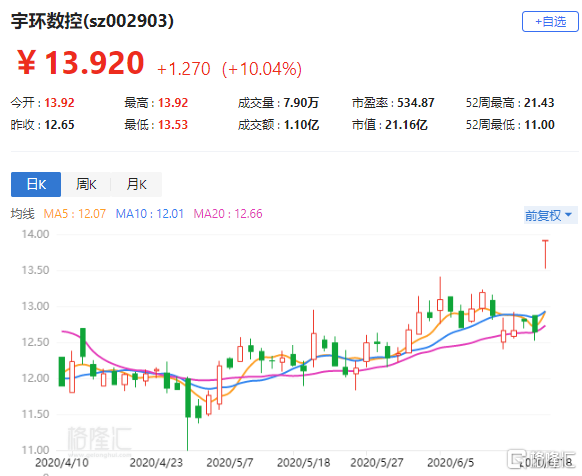Select the 日K daily chart tab
The height and width of the screenshot is (476, 582).
point(36,184)
